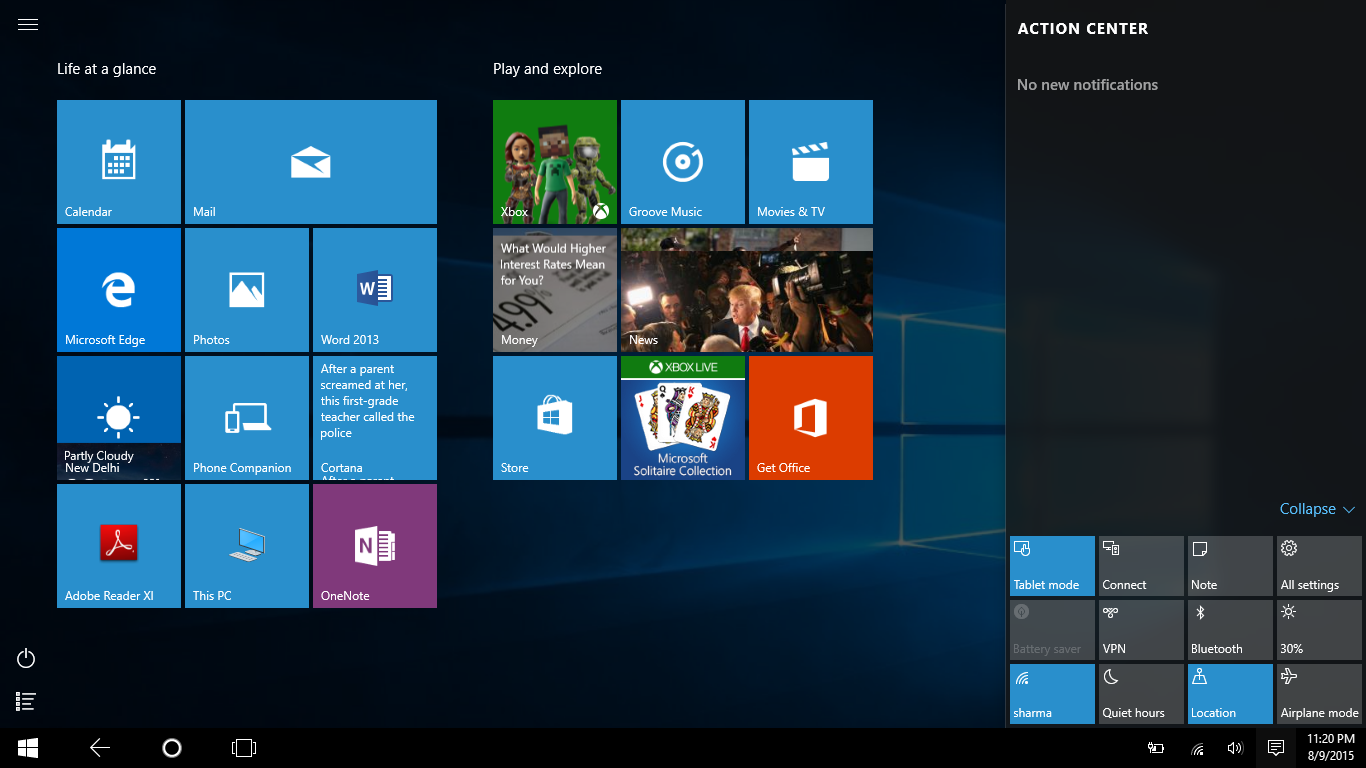This screenshot has height=768, width=1366.
Task: Launch Word 2013 tile
Action: (x=375, y=290)
